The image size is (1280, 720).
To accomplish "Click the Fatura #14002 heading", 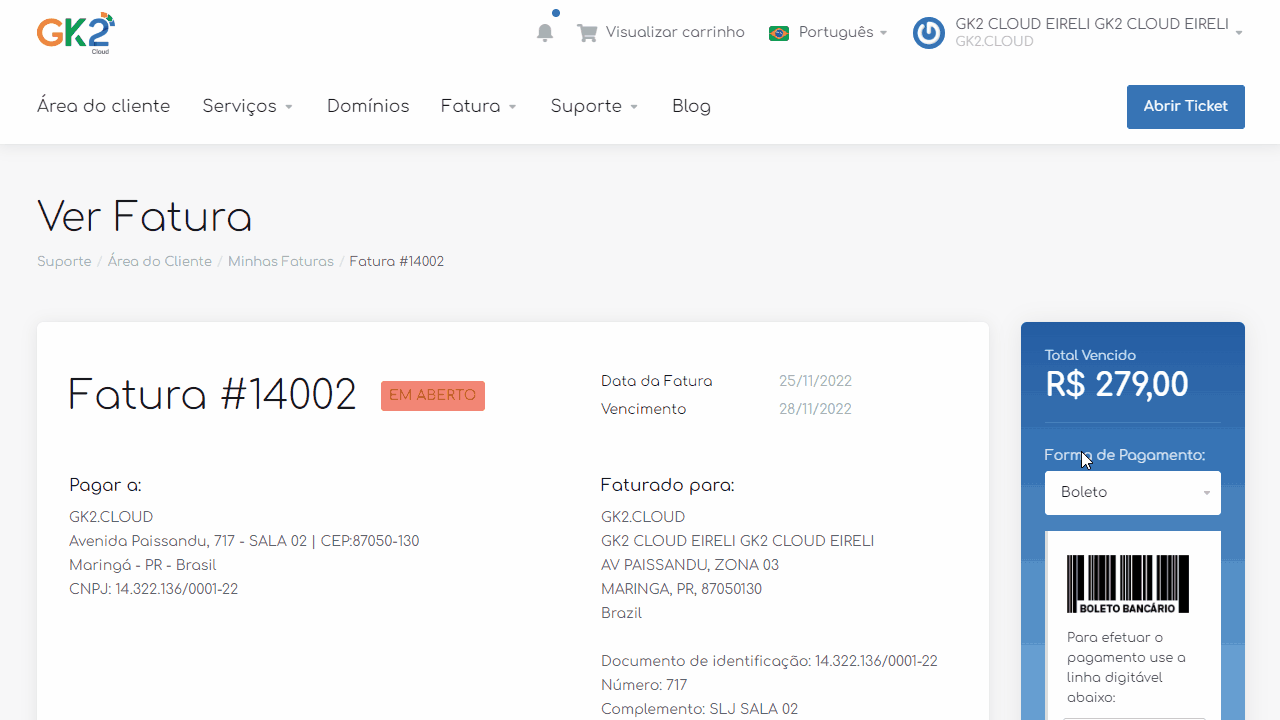I will [x=212, y=395].
